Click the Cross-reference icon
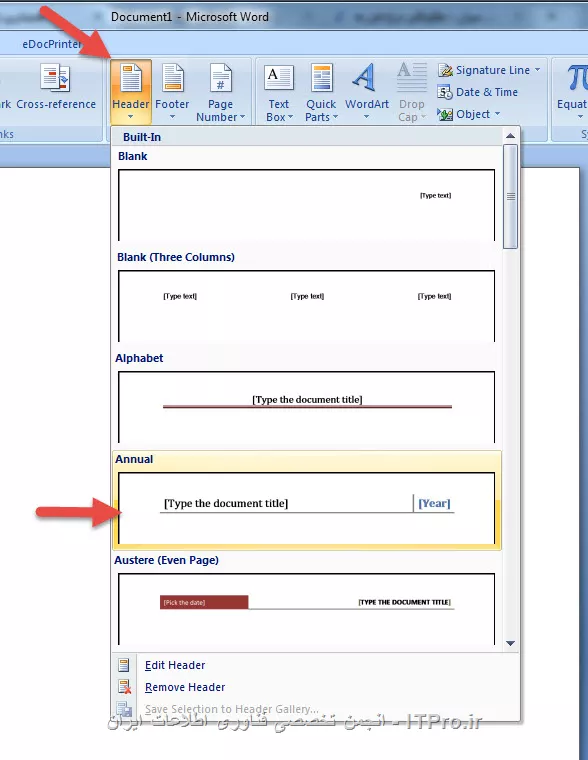 pos(55,78)
